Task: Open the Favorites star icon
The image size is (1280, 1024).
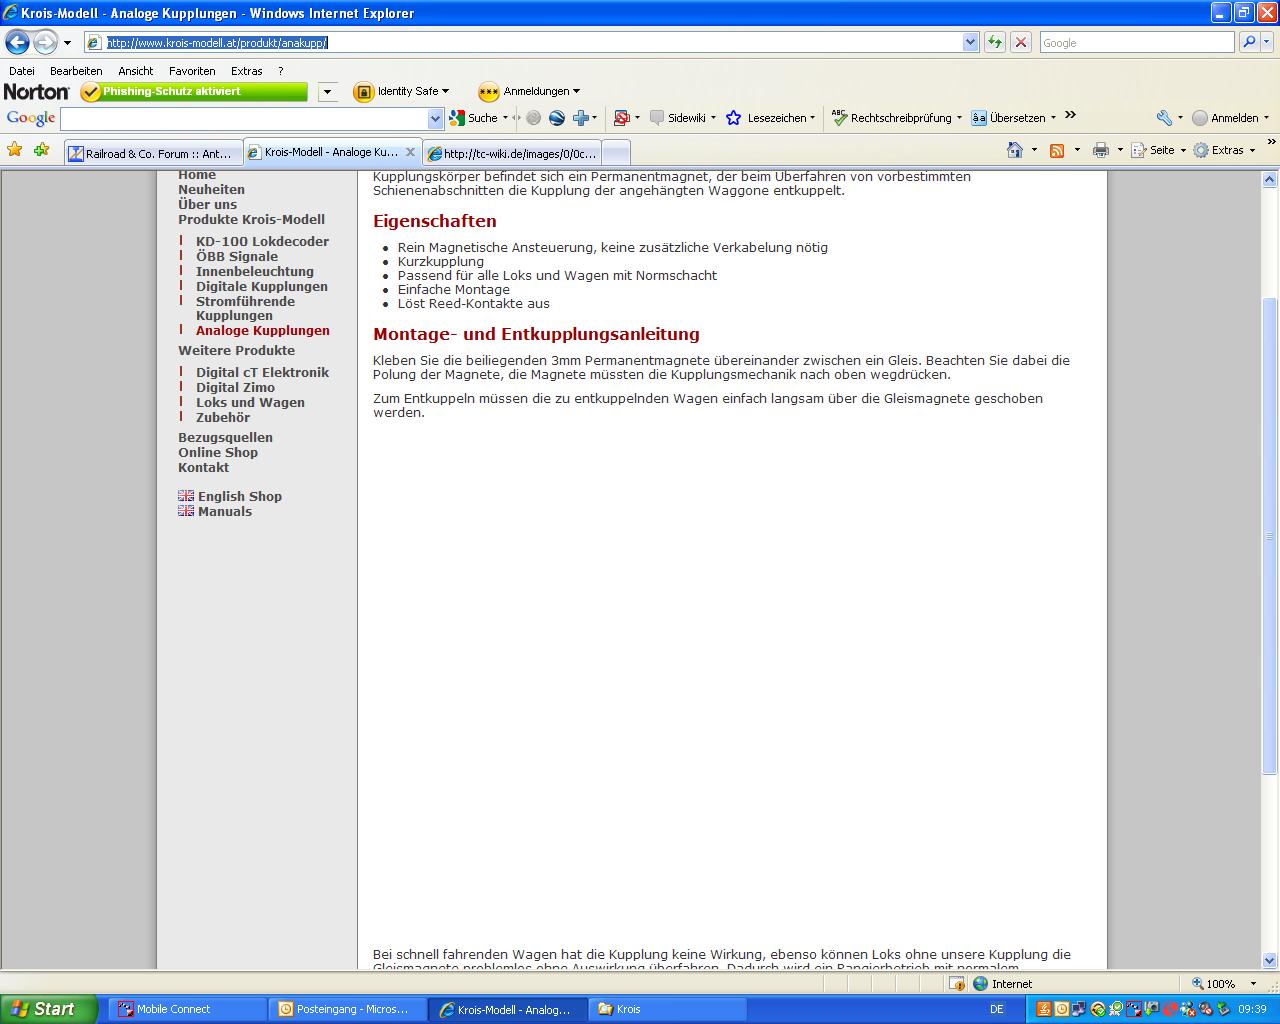Action: [x=15, y=150]
